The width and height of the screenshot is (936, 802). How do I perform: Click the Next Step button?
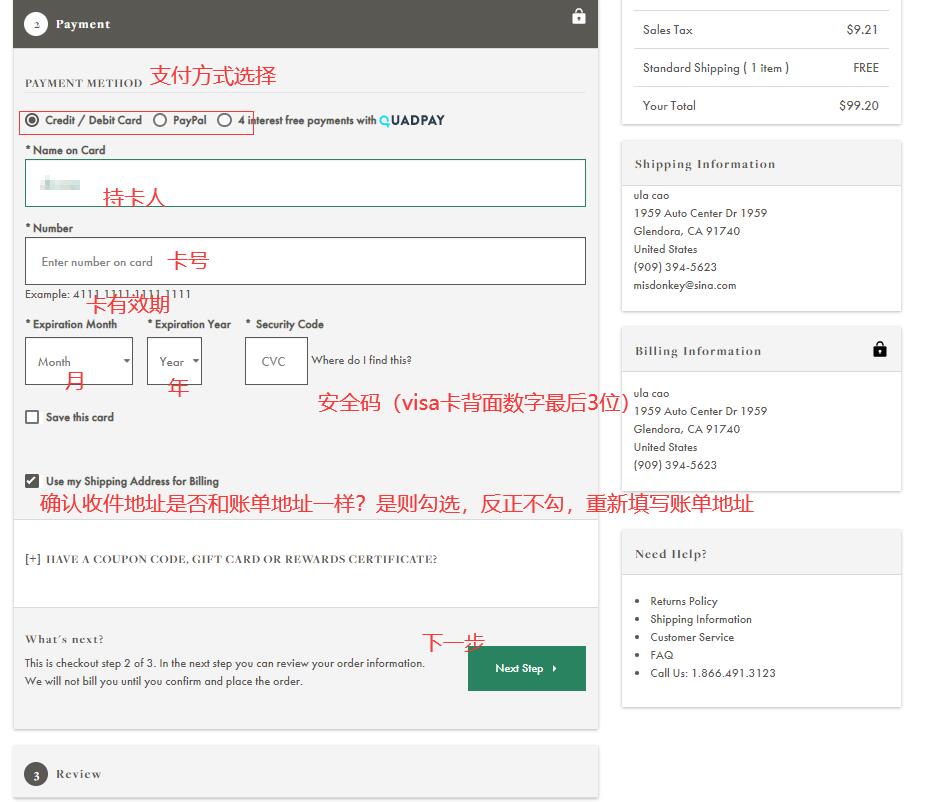526,668
